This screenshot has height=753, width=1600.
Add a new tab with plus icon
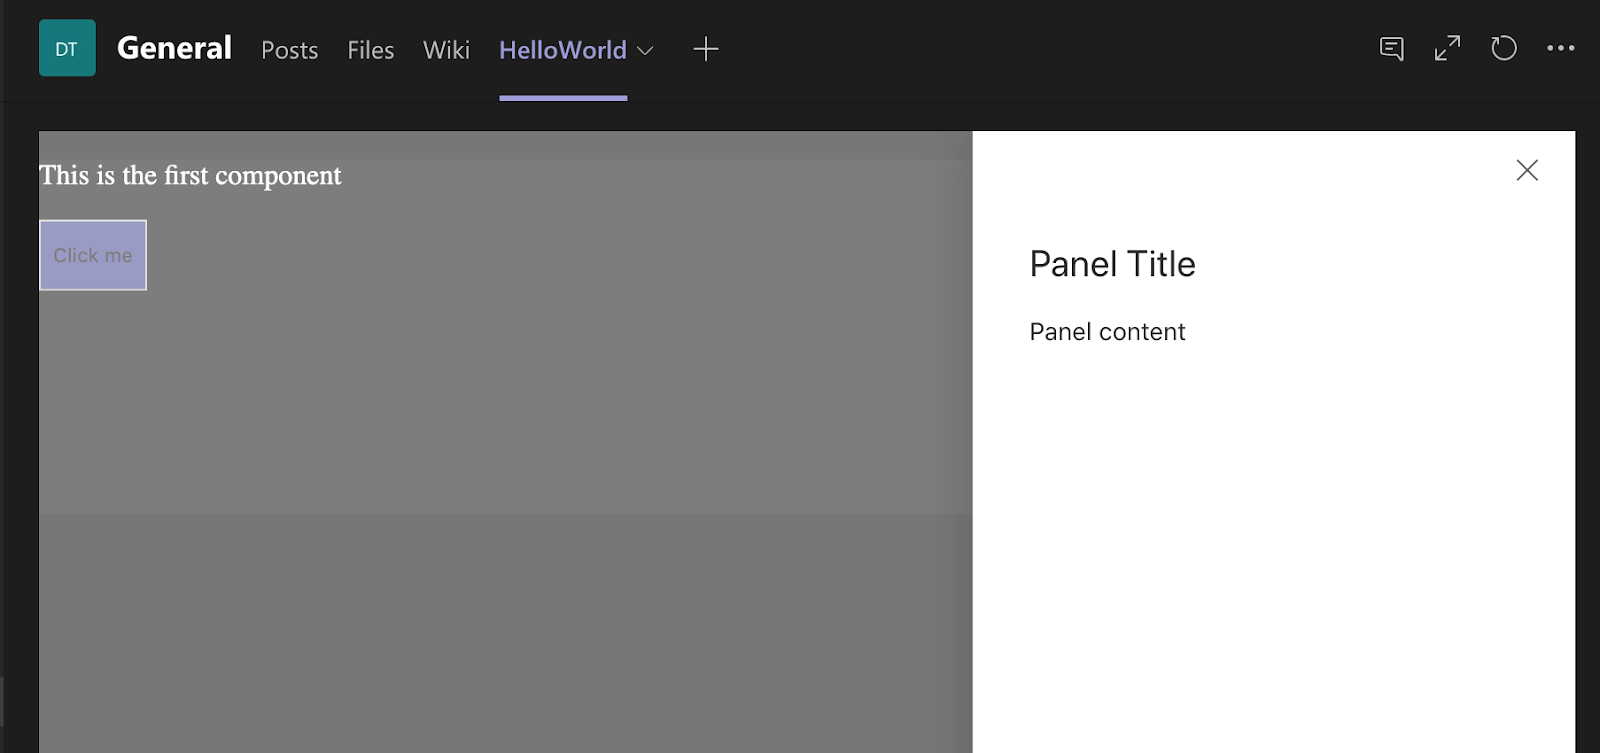pos(706,49)
